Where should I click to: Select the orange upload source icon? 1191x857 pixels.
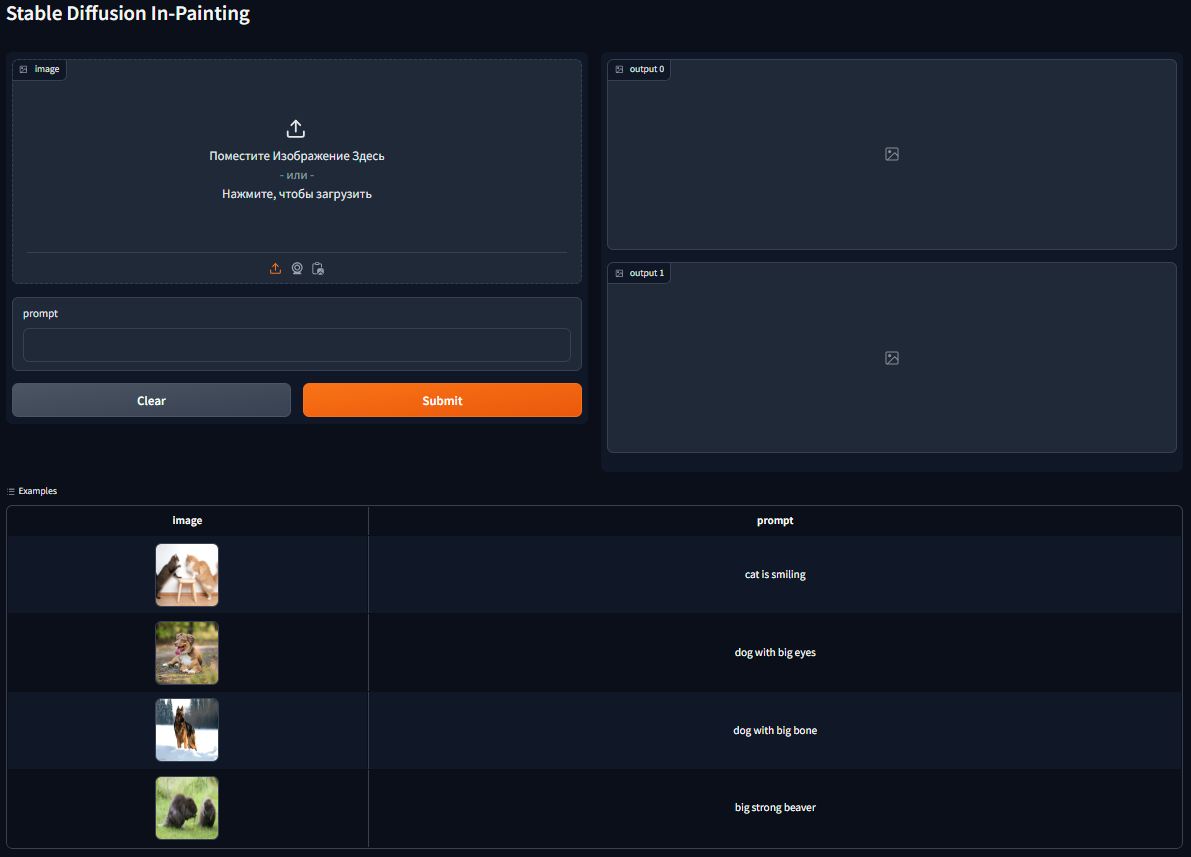click(276, 268)
